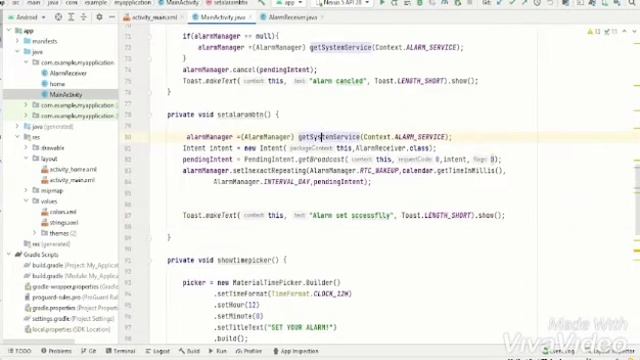Screen dimensions: 640x360
Task: Select home class in project tree
Action: click(53, 84)
